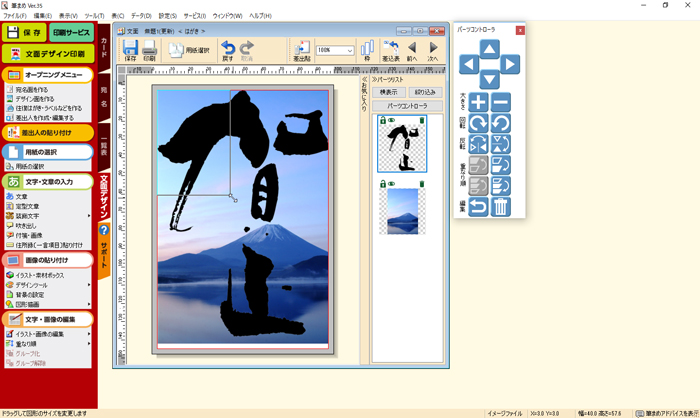Click the trash icon in パーツコントローラ

click(501, 207)
